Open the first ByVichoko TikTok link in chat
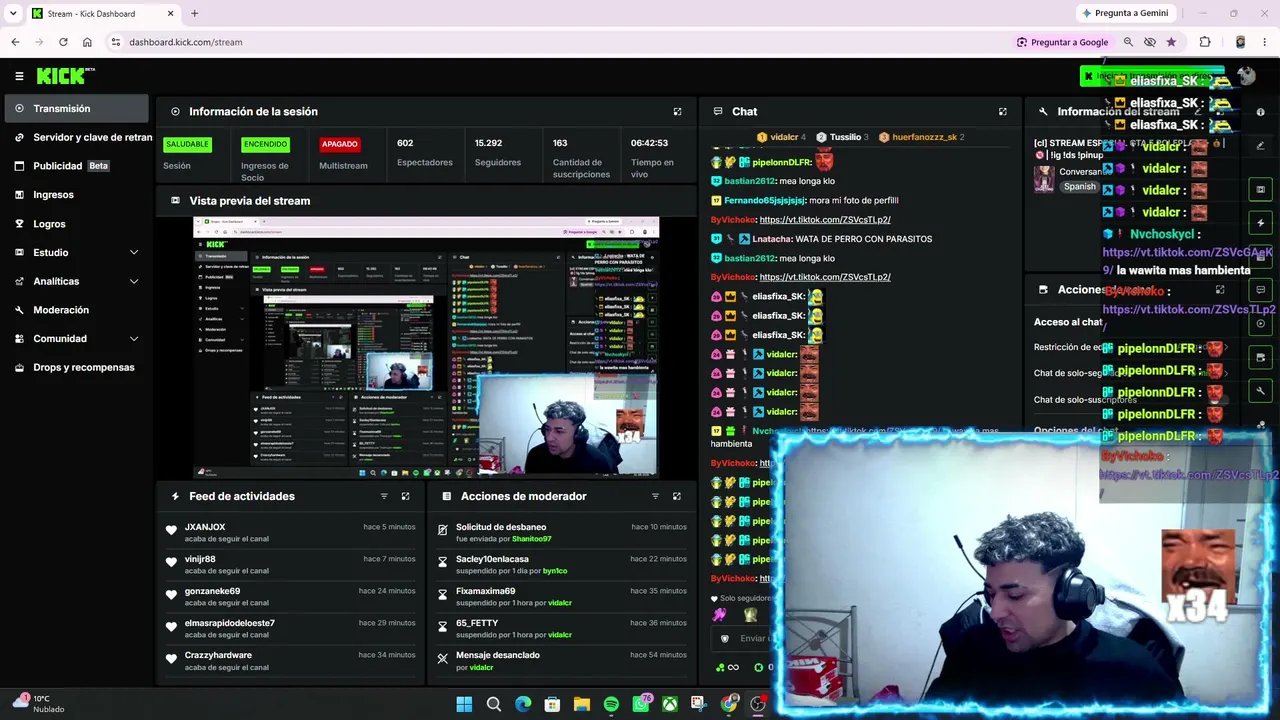The height and width of the screenshot is (720, 1280). [x=825, y=220]
